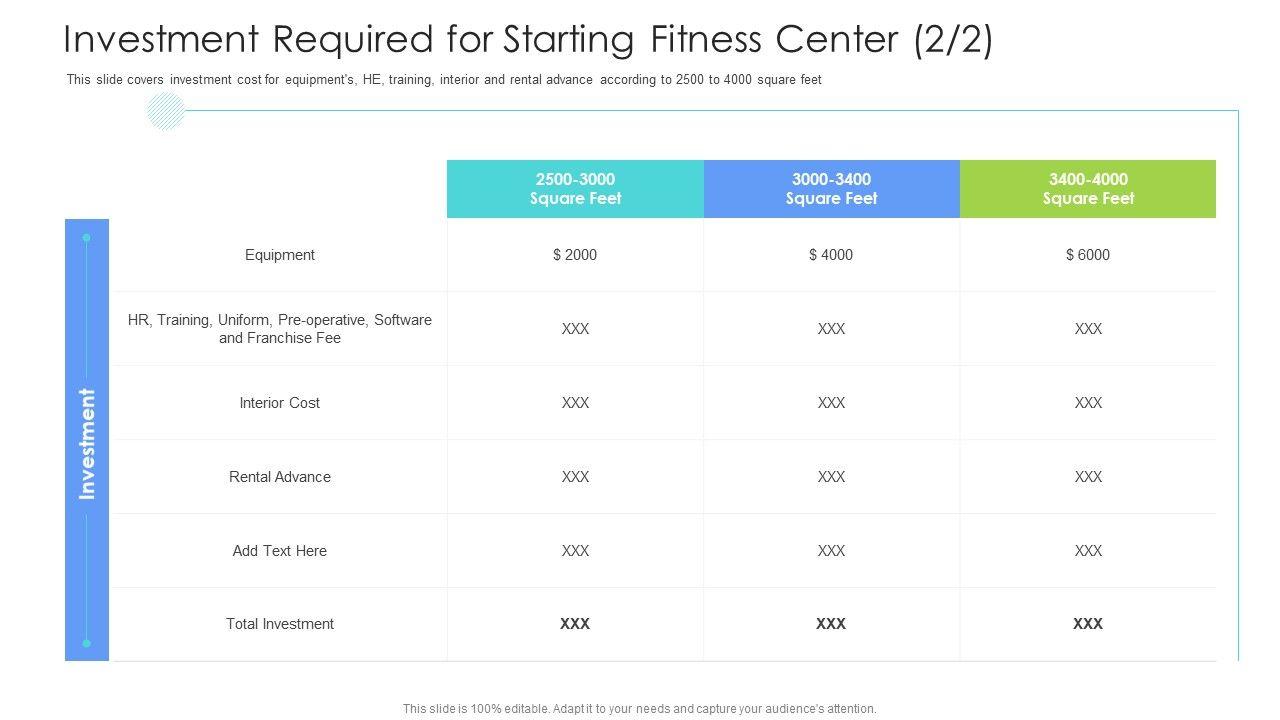Select Total Investment value under 3400-4000 column
Image resolution: width=1280 pixels, height=720 pixels.
(x=1088, y=624)
